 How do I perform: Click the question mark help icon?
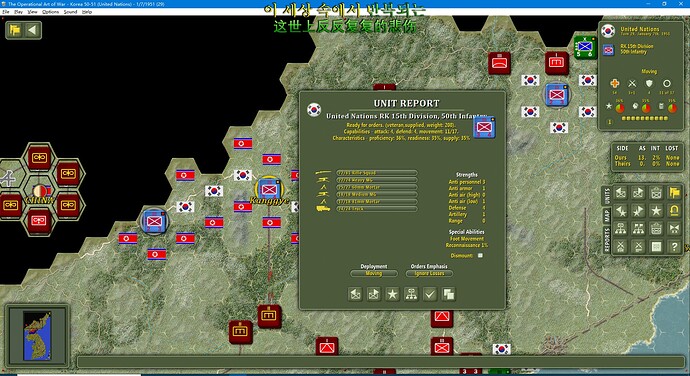pos(674,247)
